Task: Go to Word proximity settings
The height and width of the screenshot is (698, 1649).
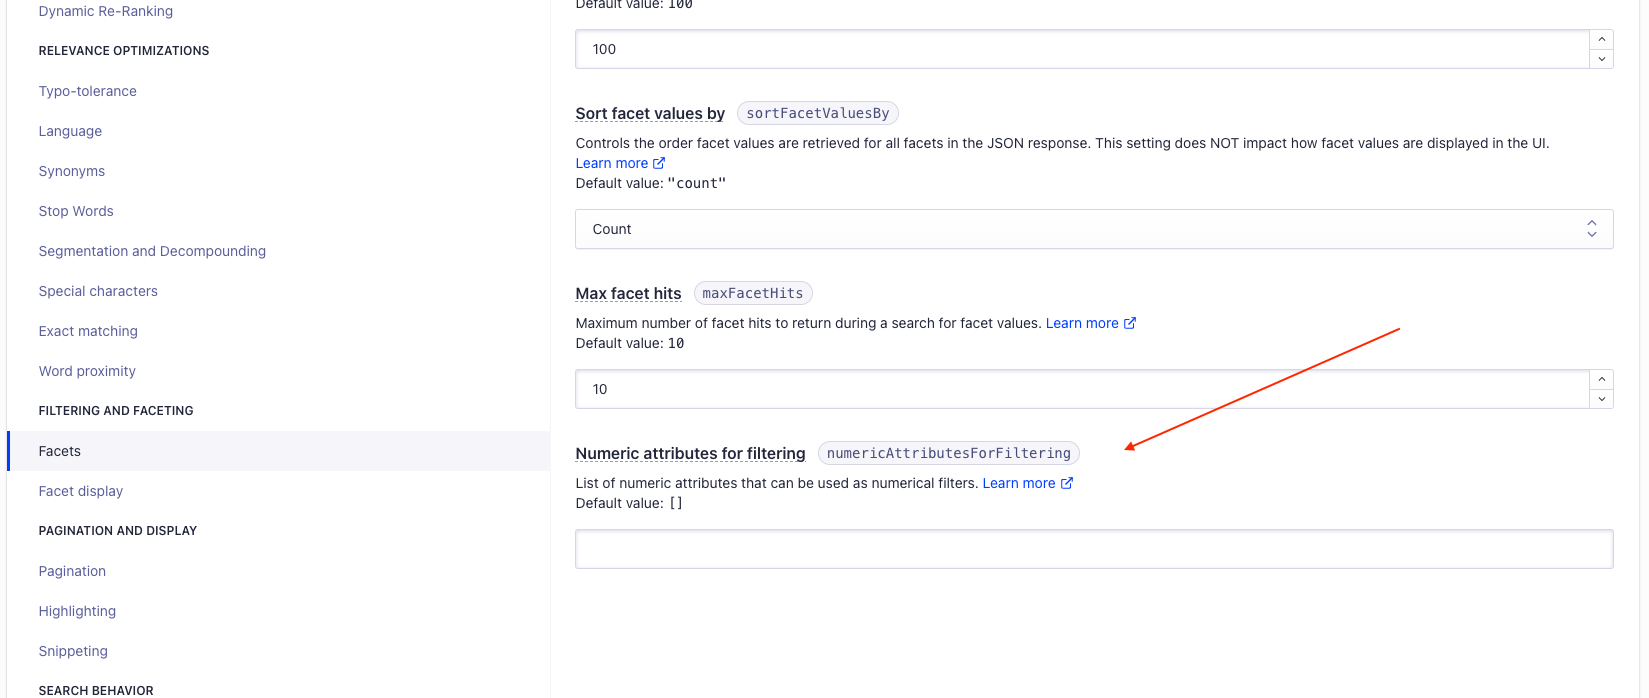Action: pyautogui.click(x=87, y=371)
